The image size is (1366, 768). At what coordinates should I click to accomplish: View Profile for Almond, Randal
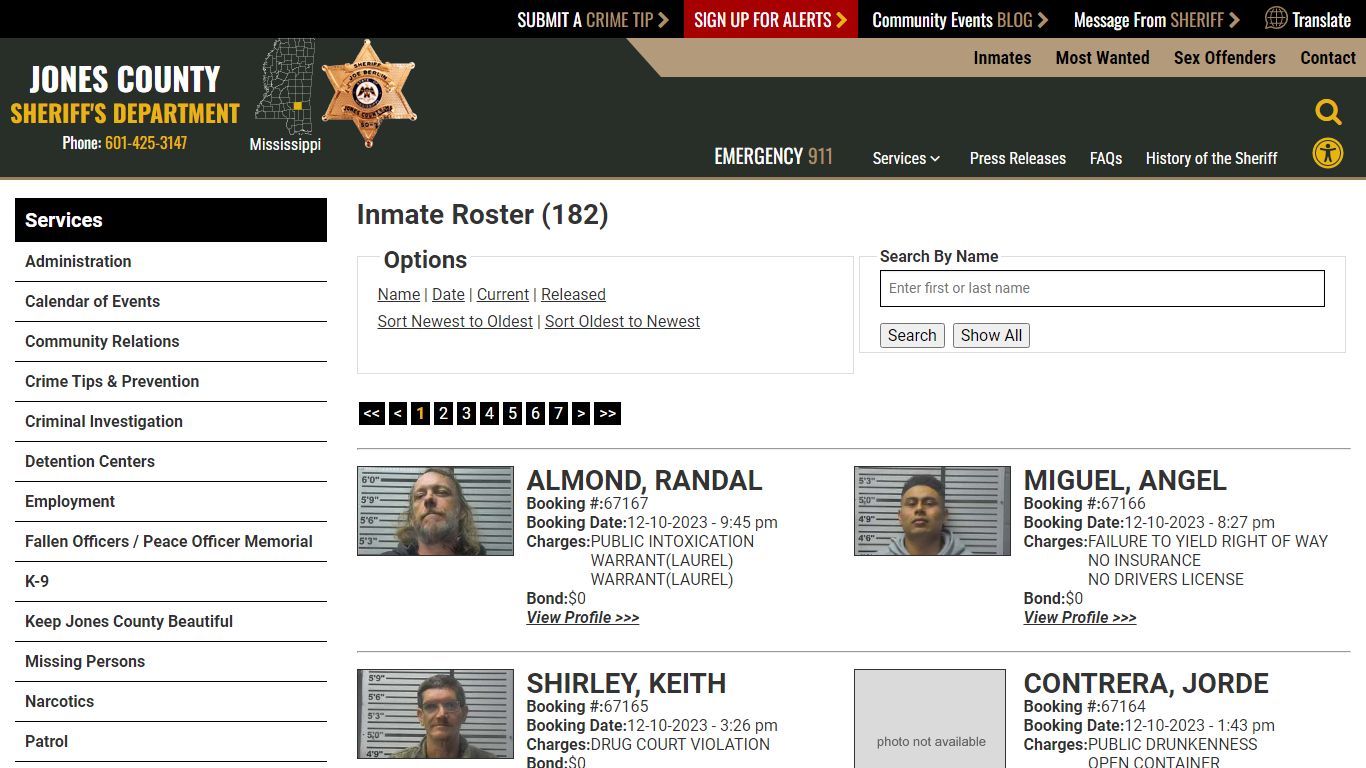(x=583, y=617)
